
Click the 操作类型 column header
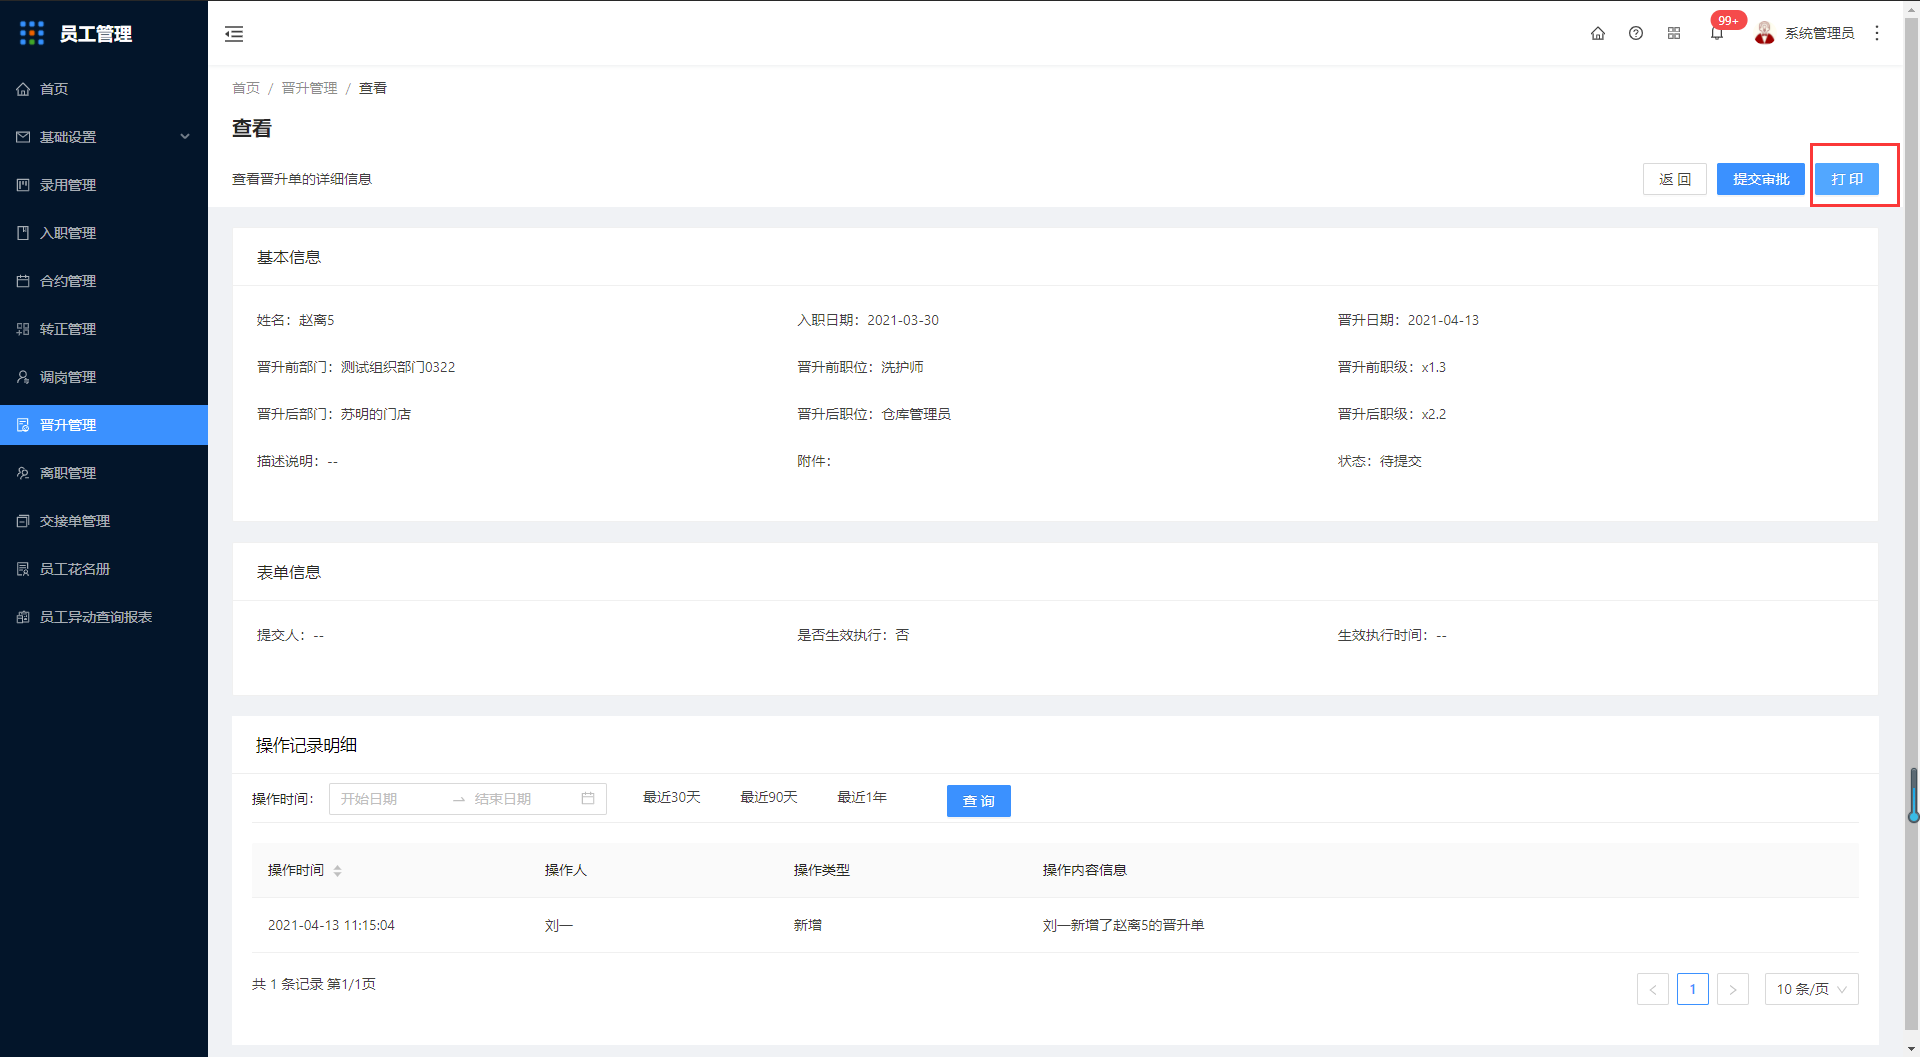pos(822,870)
